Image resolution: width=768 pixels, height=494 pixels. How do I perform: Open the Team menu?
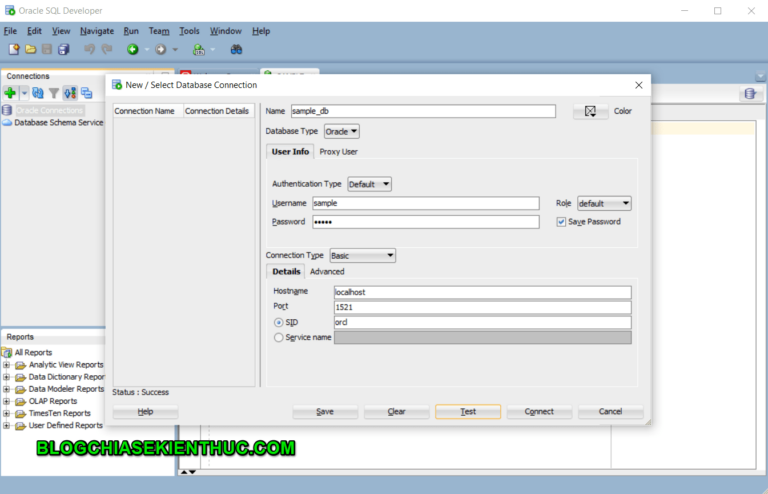(159, 31)
